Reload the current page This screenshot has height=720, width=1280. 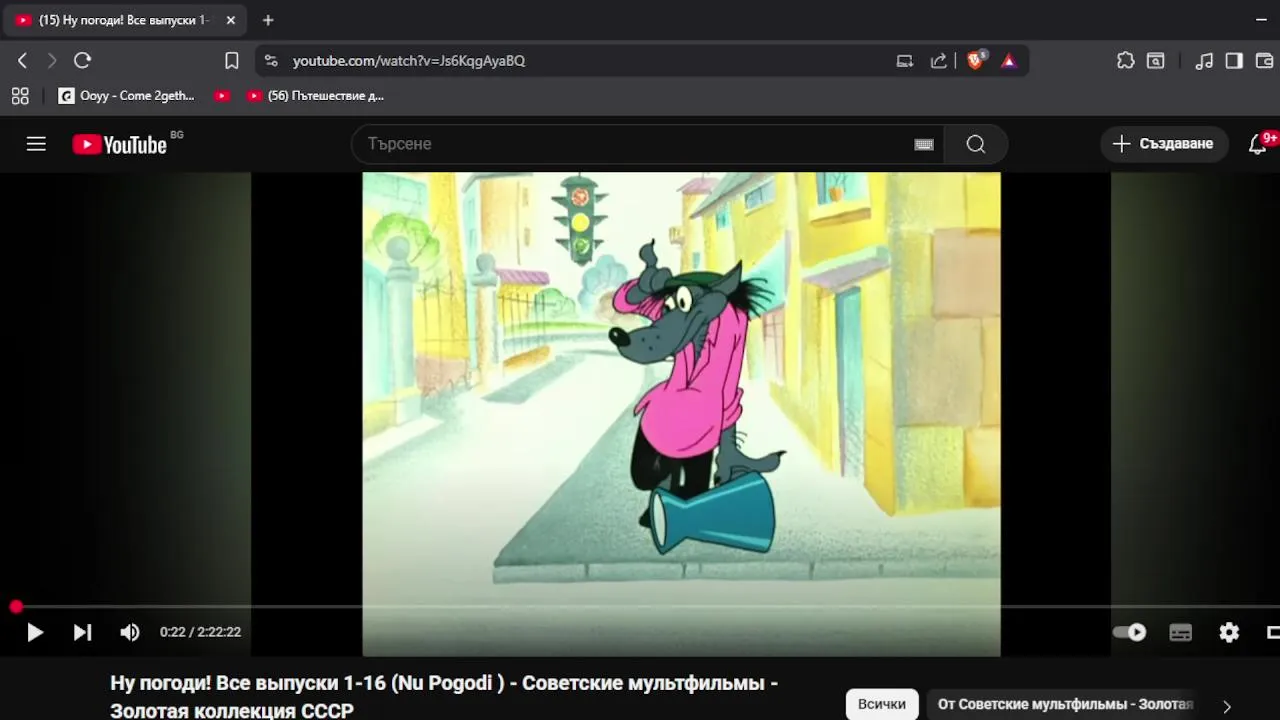83,61
